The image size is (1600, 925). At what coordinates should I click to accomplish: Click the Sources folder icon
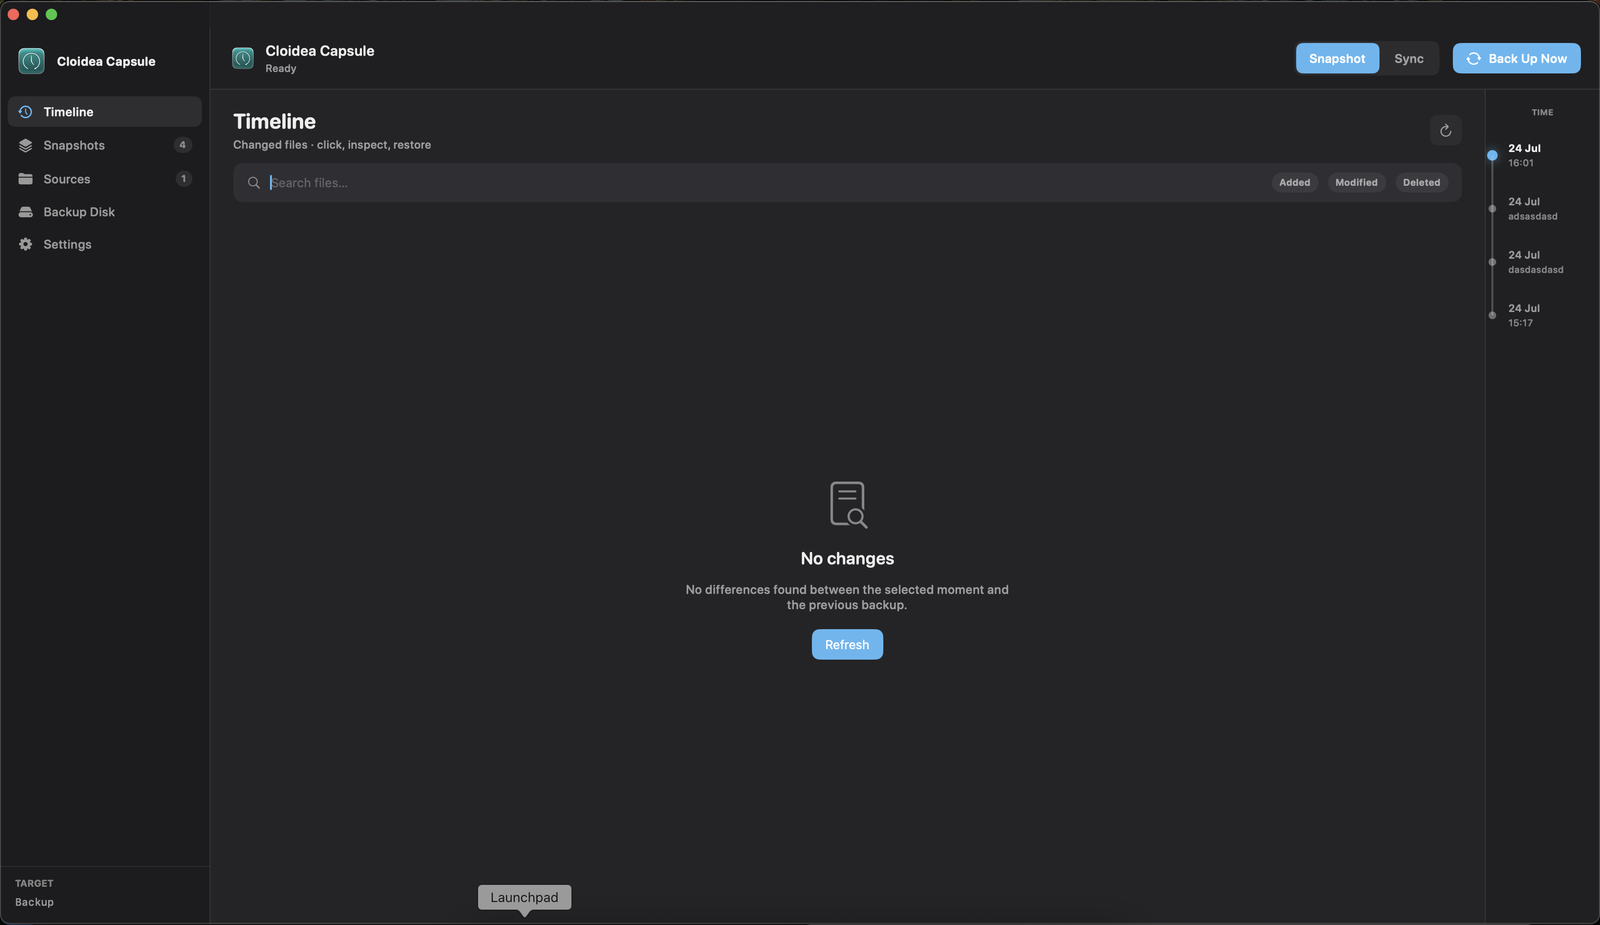pos(26,179)
